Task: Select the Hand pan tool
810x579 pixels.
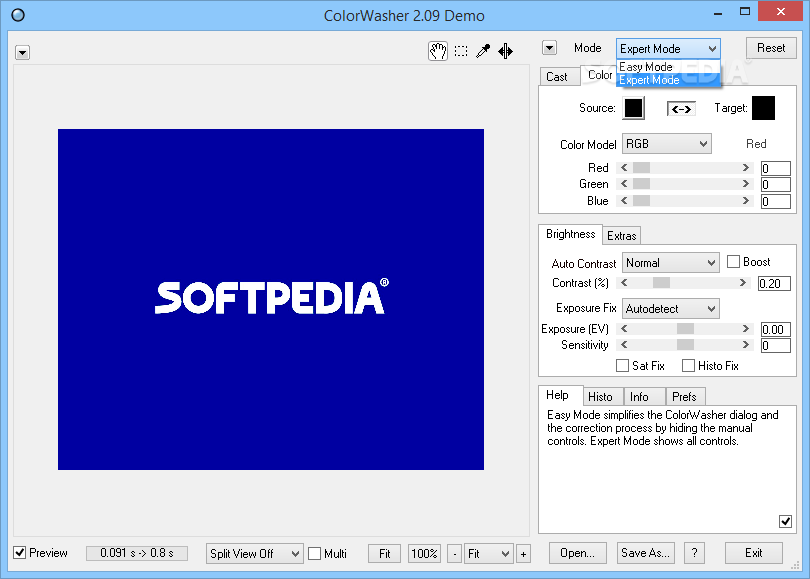Action: 438,51
